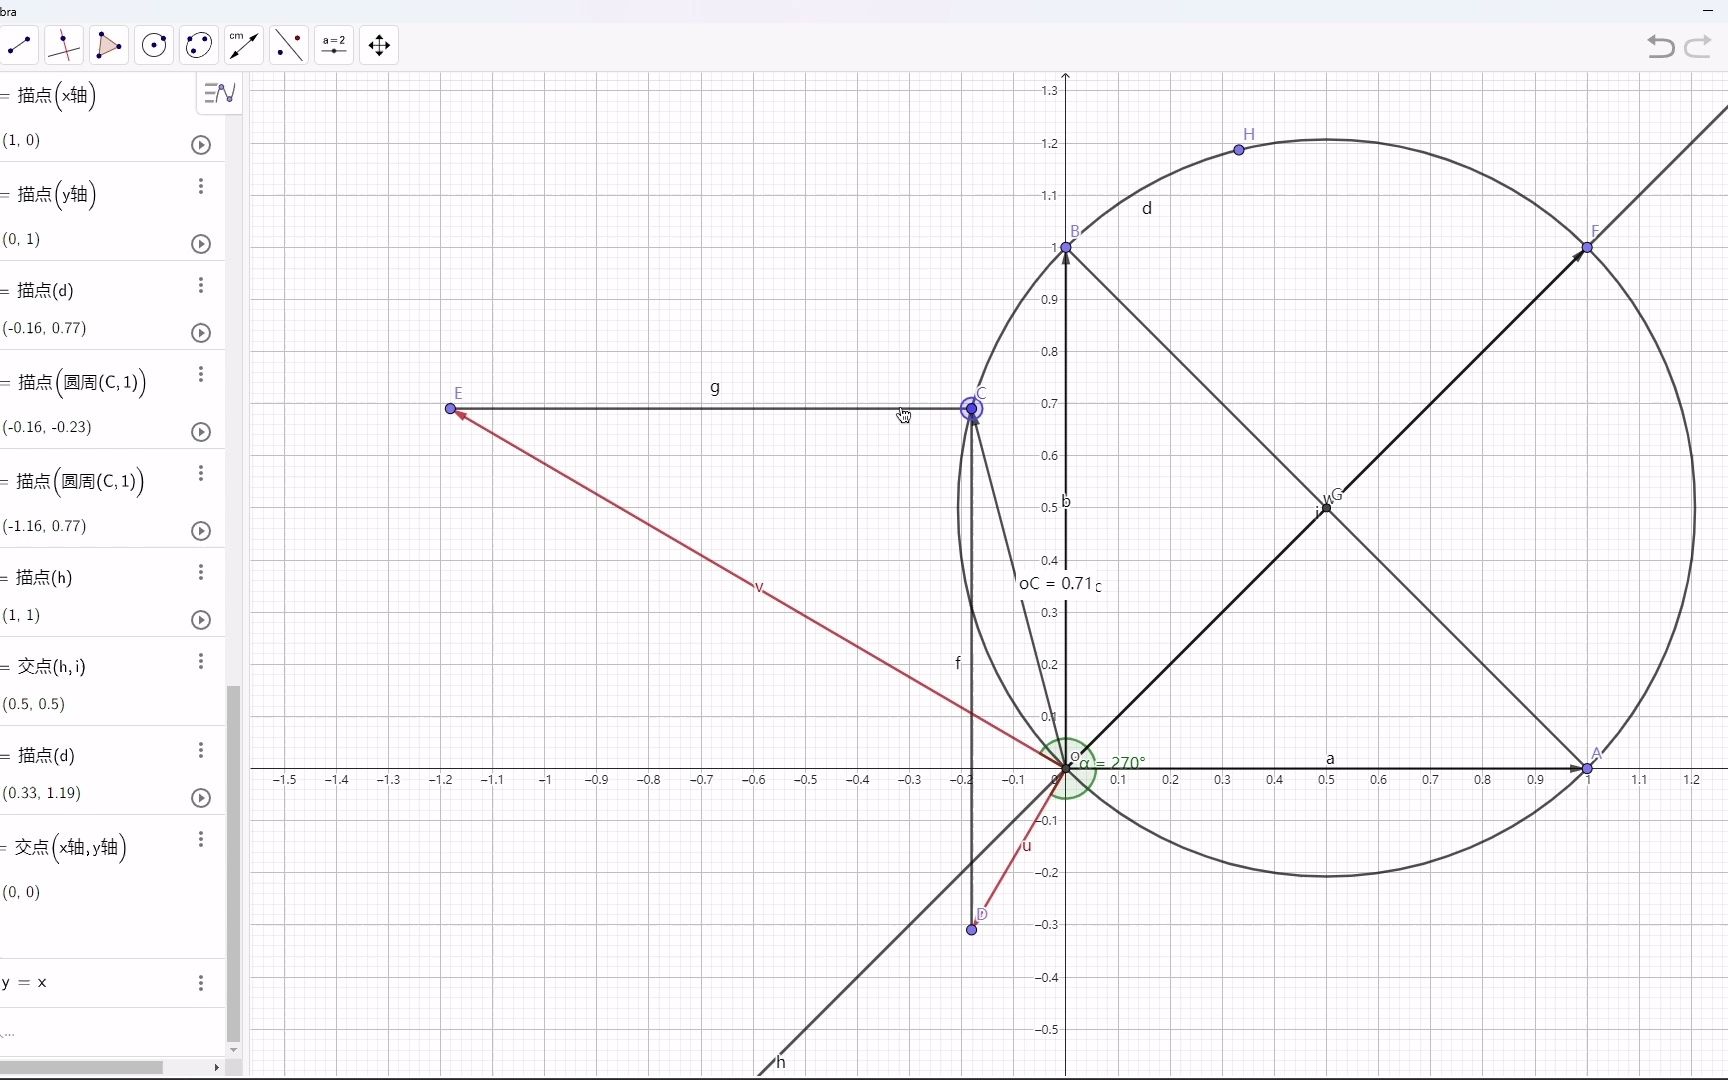Image resolution: width=1728 pixels, height=1080 pixels.
Task: Select point H on the circle
Action: pyautogui.click(x=1239, y=150)
